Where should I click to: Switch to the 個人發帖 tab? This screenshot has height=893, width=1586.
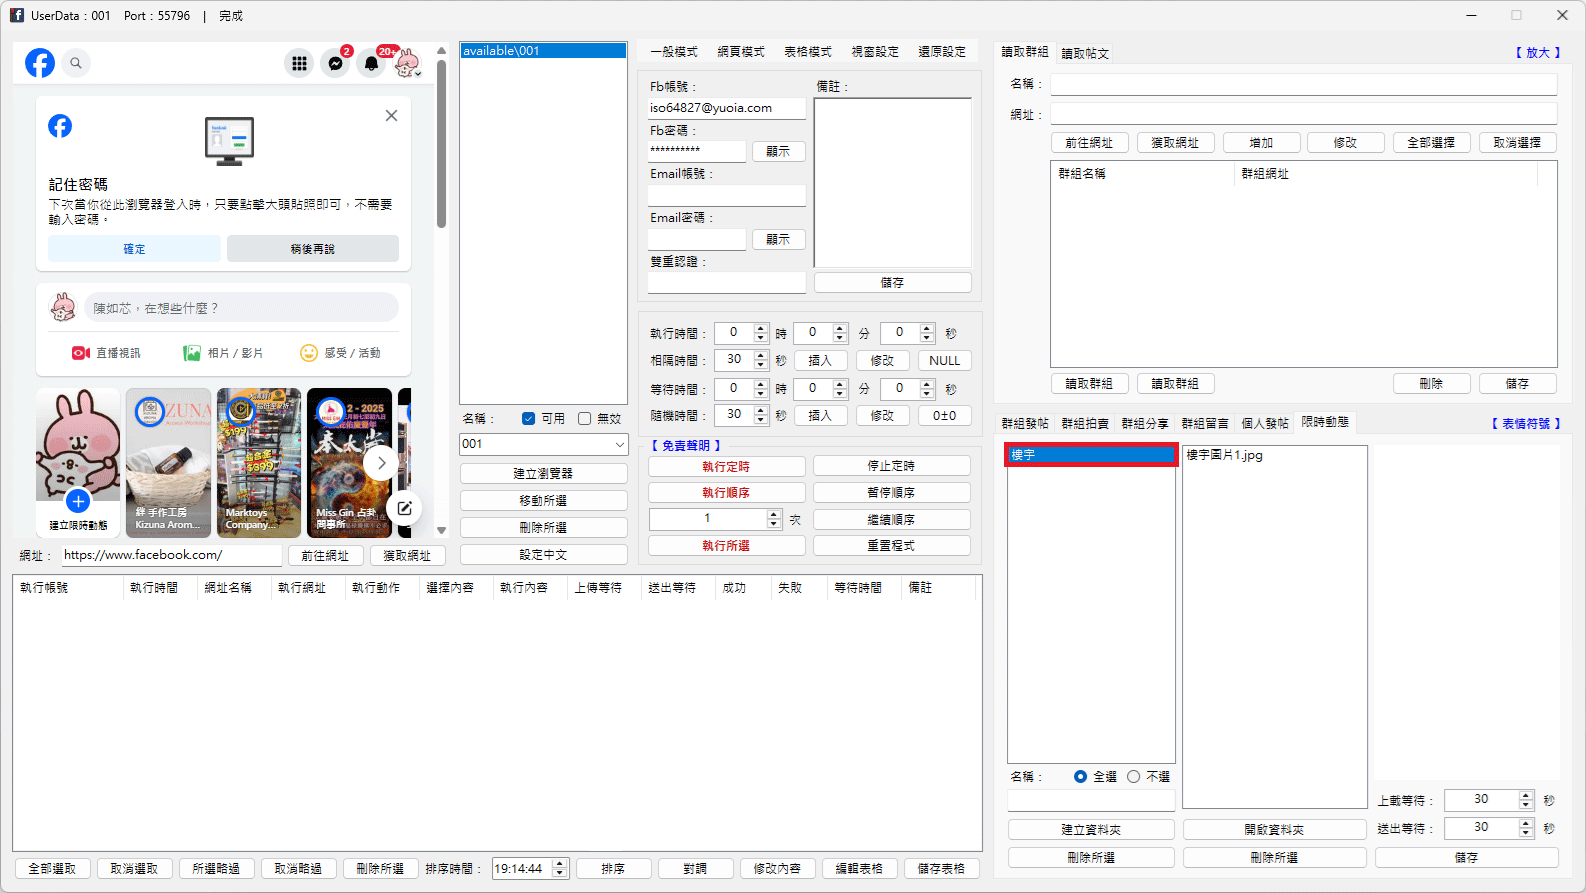1265,423
